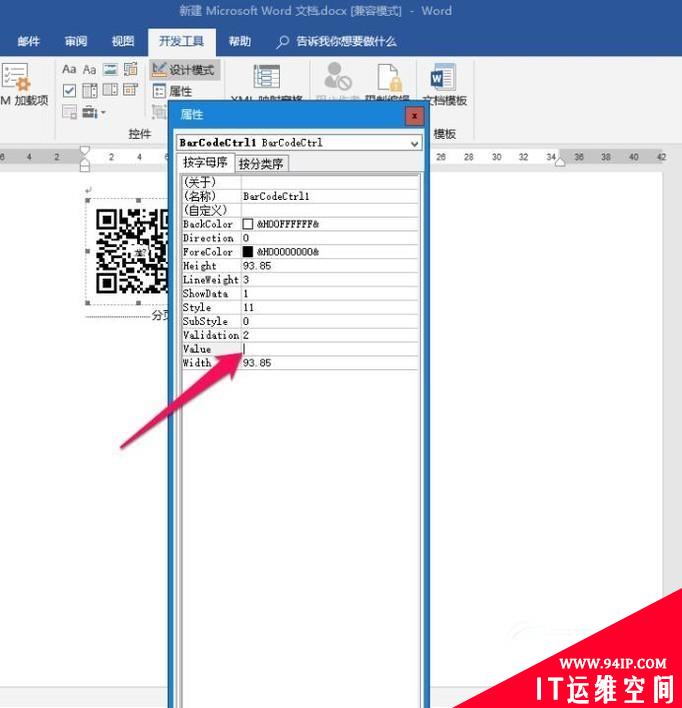Viewport: 682px width, 708px height.
Task: Select 开发工具 ribbon tab
Action: coord(182,42)
